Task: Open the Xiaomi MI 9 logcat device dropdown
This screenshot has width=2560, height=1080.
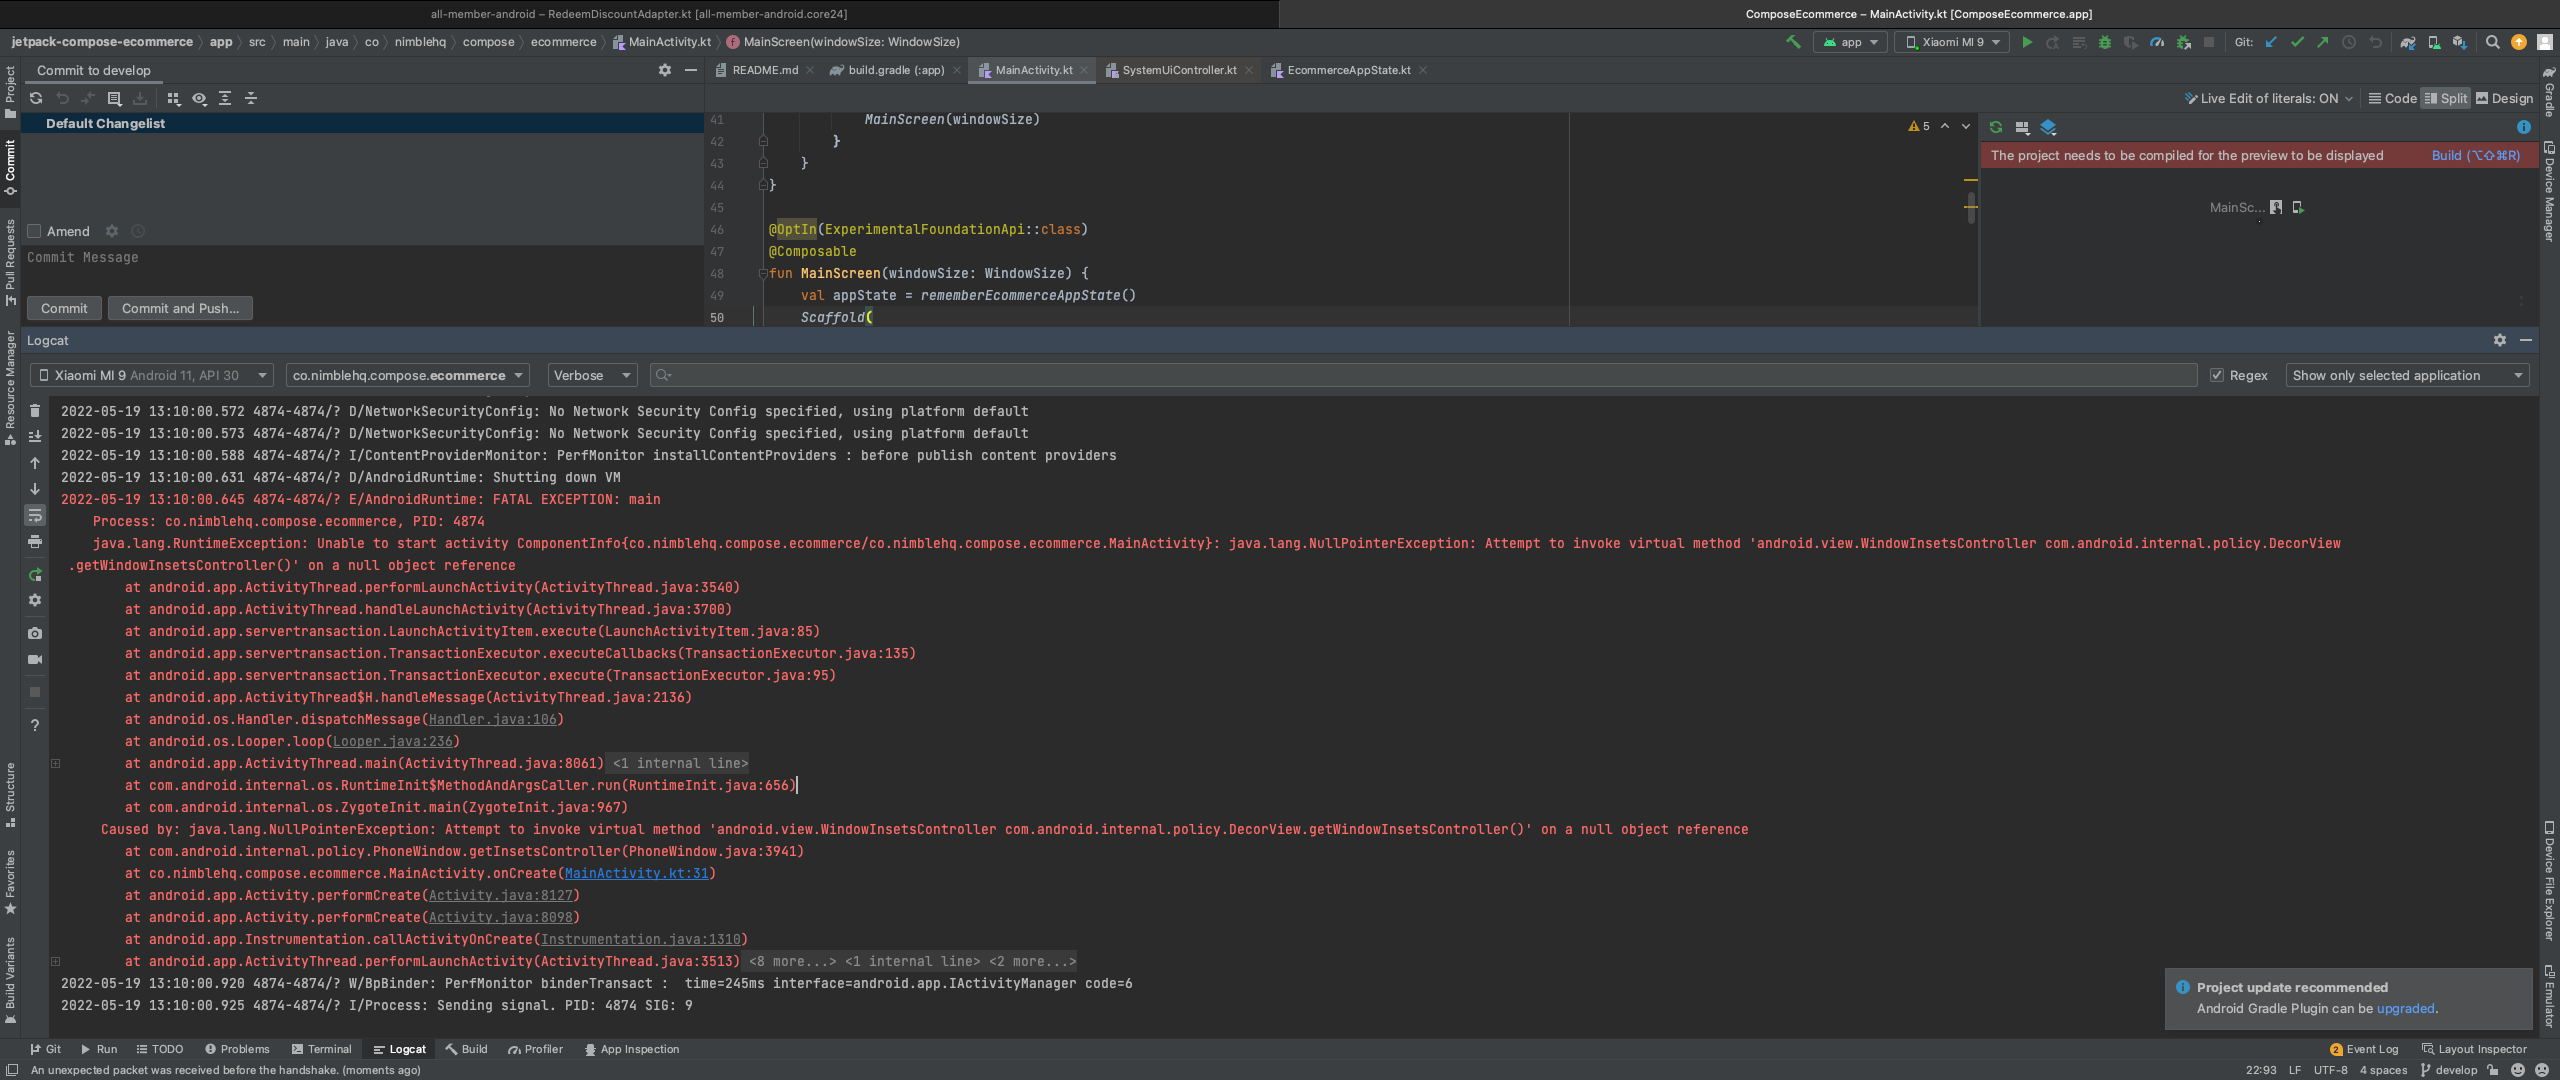Action: tap(152, 375)
